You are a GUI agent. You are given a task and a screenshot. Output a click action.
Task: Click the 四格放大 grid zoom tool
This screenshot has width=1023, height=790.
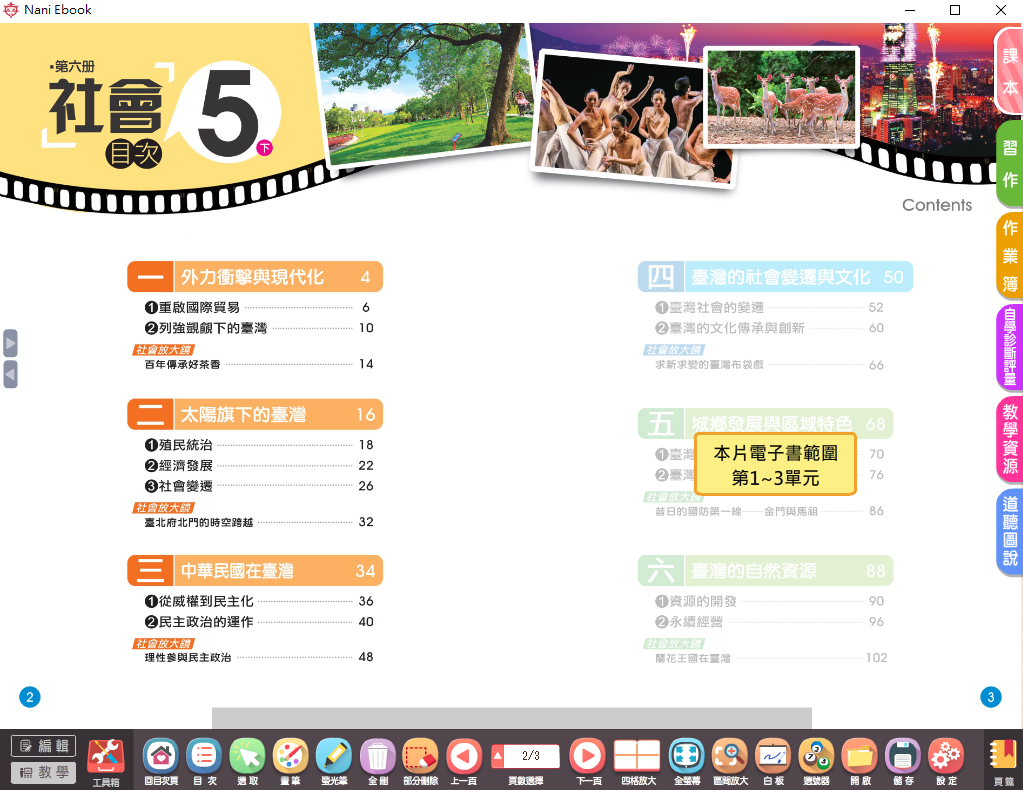637,756
